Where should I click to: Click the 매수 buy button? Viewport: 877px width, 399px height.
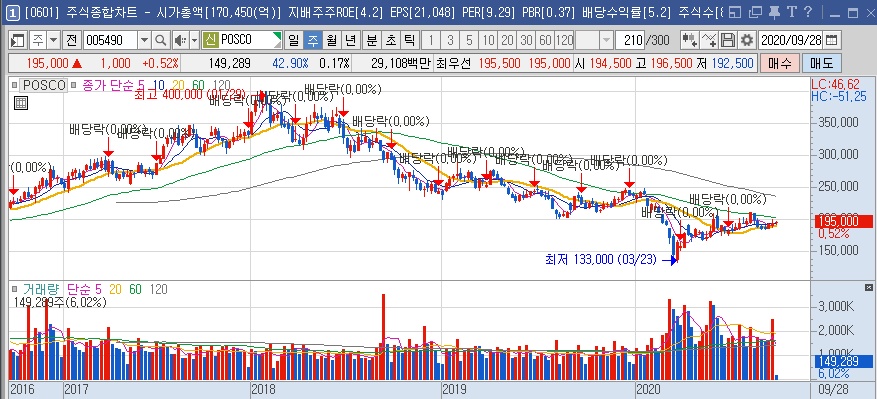click(x=779, y=63)
